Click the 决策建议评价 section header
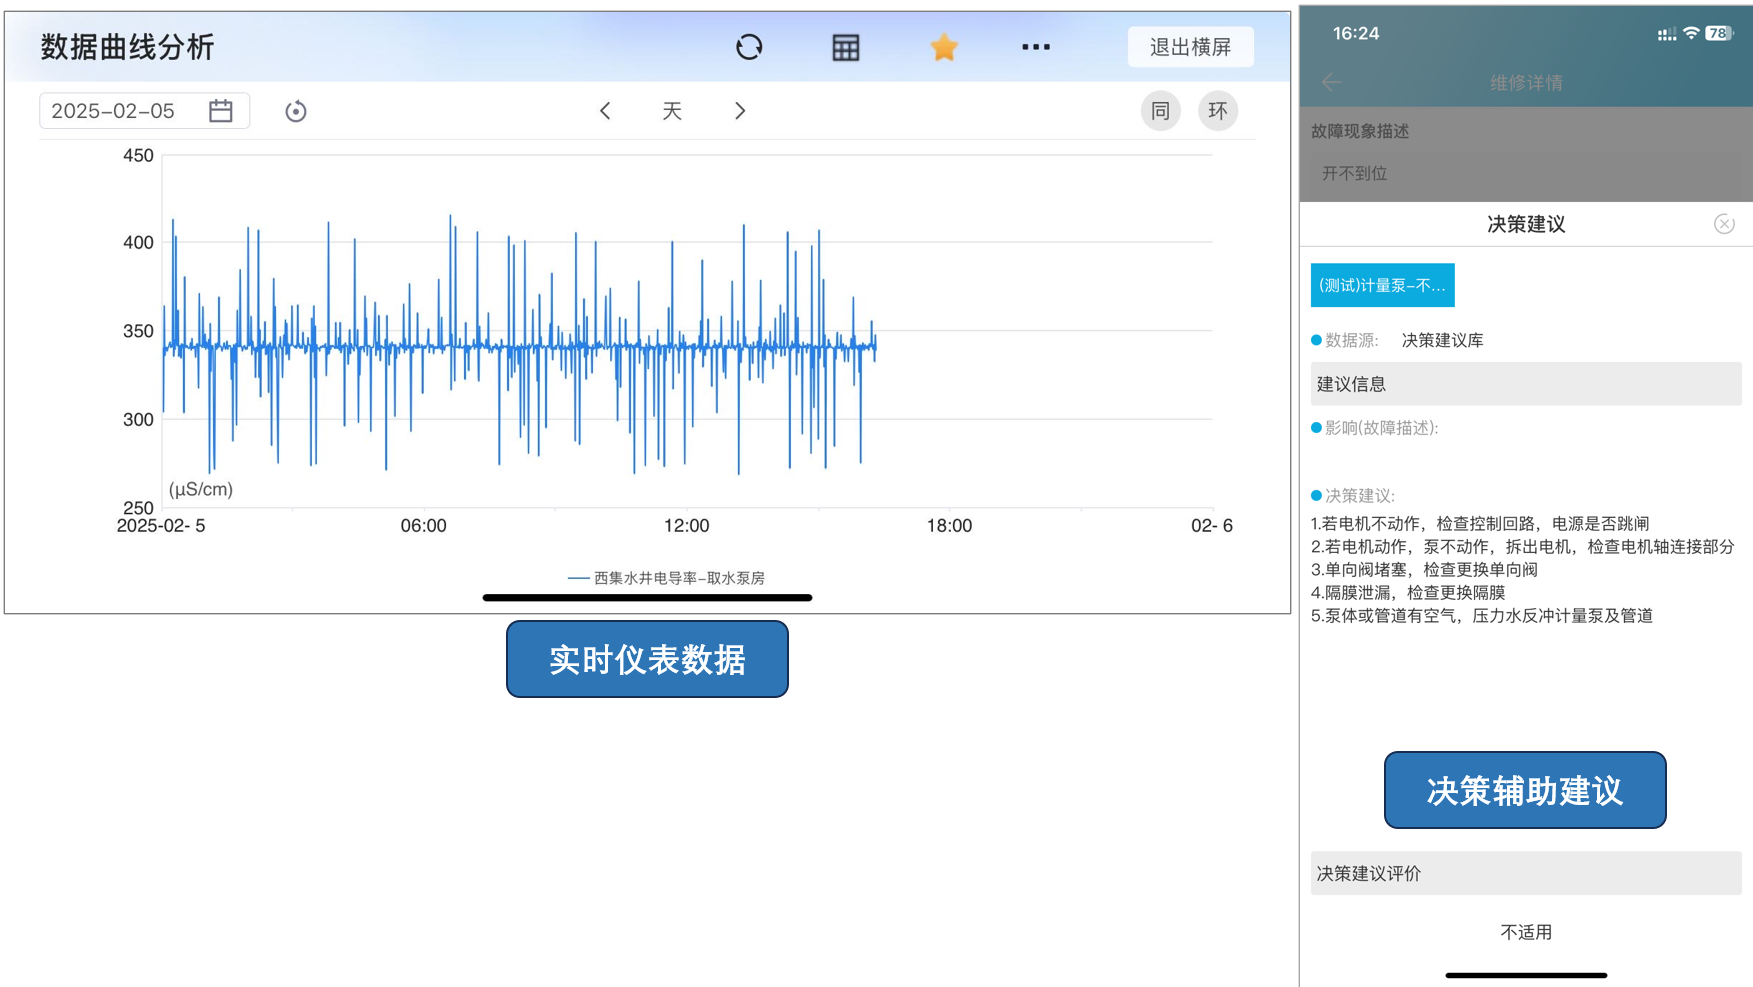The image size is (1753, 987). [1526, 873]
